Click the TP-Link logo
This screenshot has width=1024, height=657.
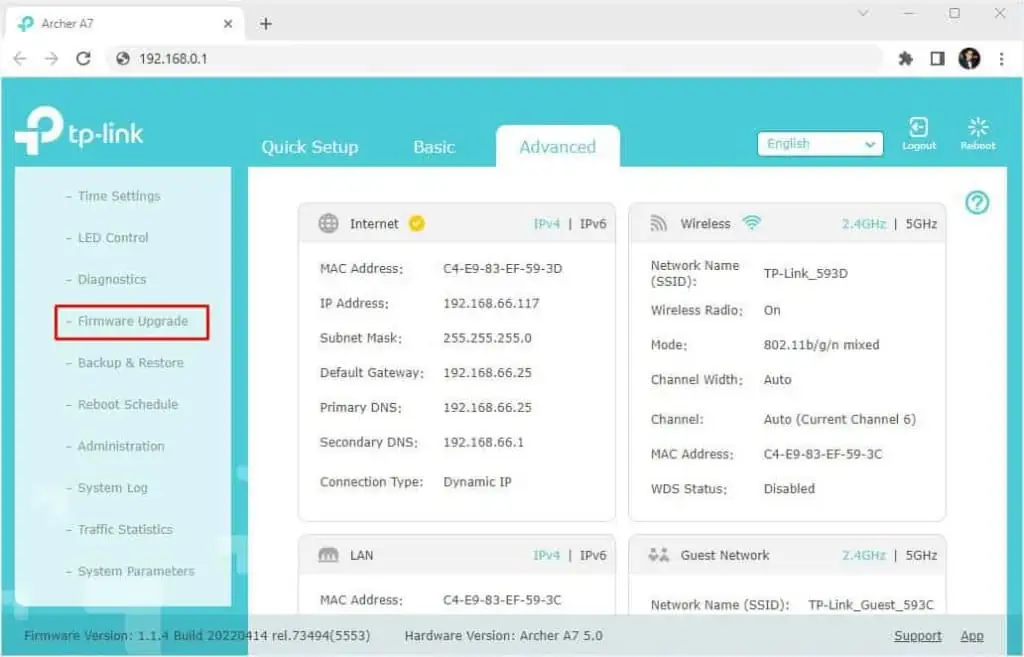point(80,131)
